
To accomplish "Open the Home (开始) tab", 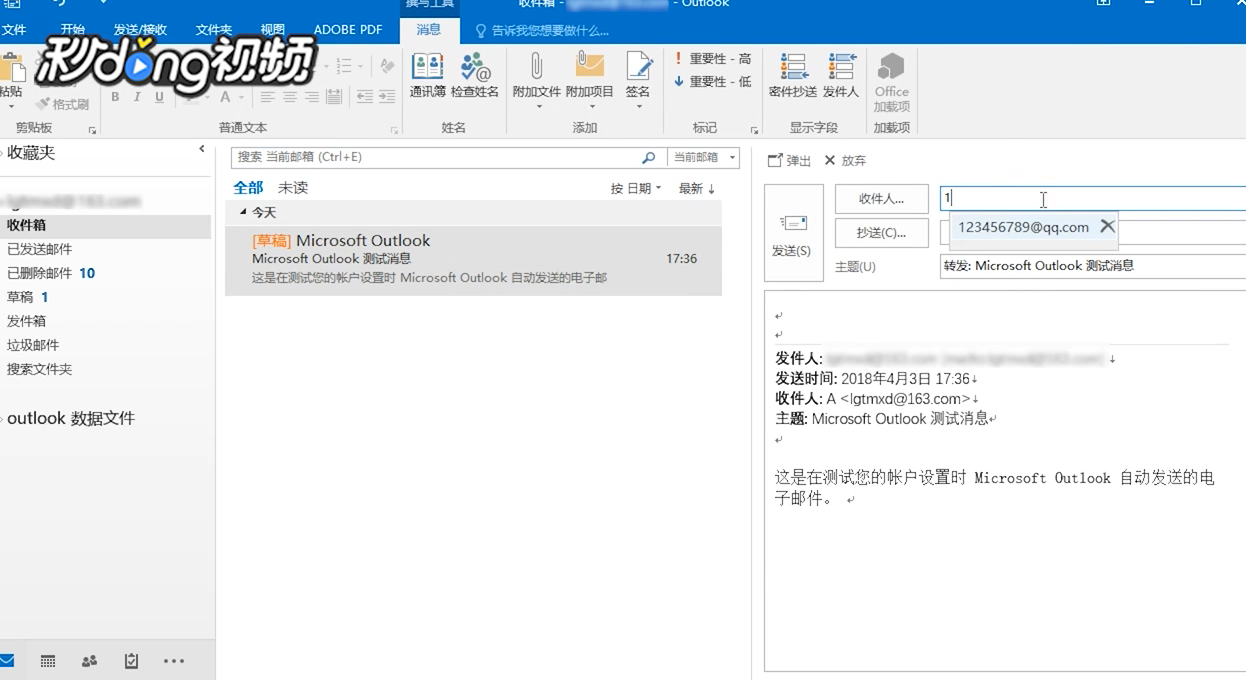I will (x=73, y=30).
